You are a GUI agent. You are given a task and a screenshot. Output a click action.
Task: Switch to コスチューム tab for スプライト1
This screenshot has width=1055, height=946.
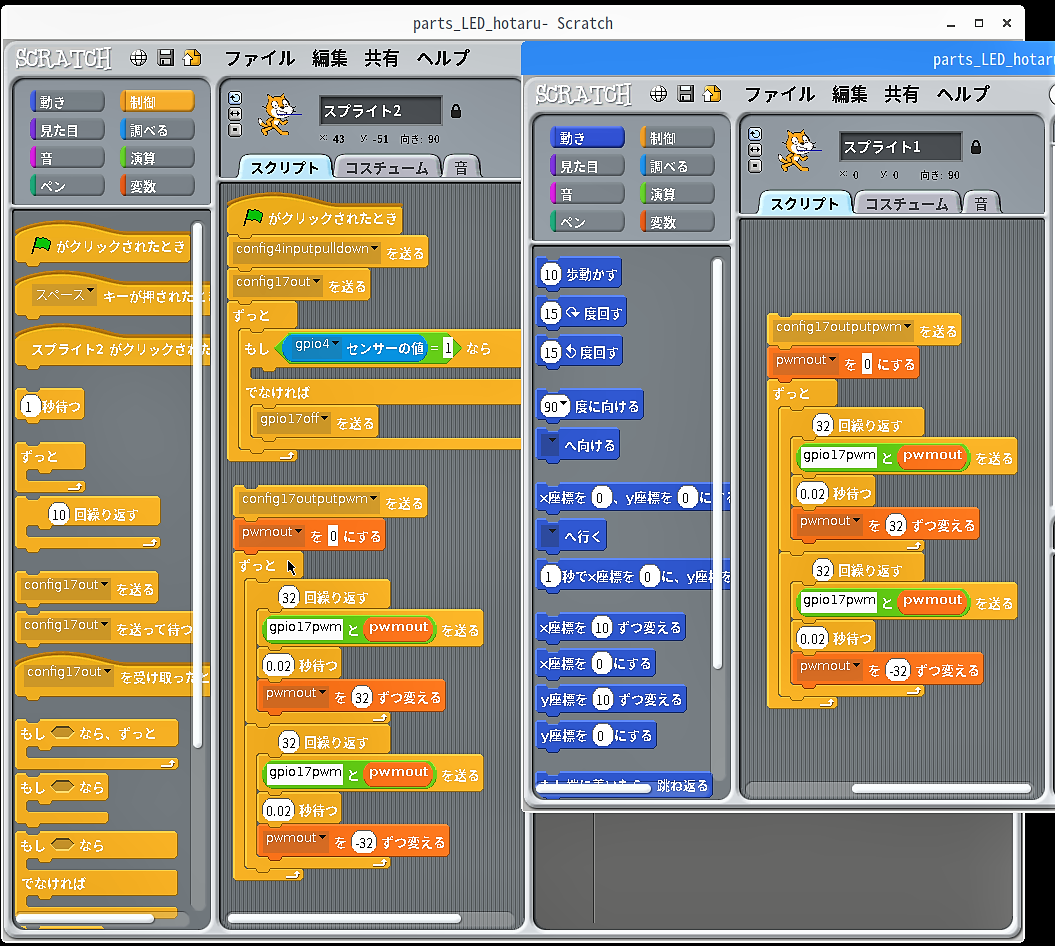[907, 204]
